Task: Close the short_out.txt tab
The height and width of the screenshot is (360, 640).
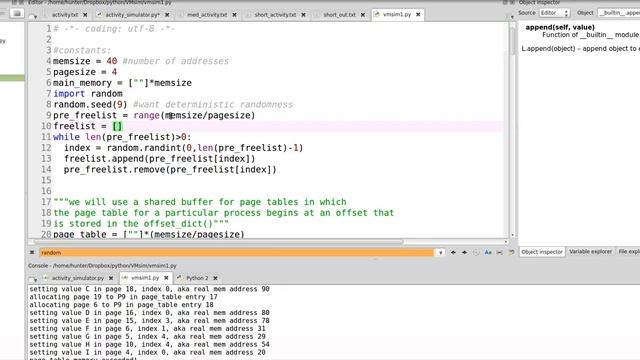Action: (363, 15)
